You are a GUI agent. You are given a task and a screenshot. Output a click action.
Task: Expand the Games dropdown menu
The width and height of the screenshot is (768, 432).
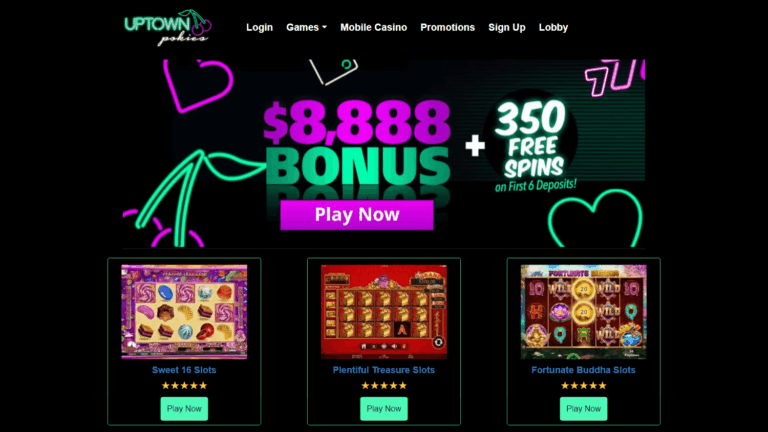pyautogui.click(x=306, y=27)
